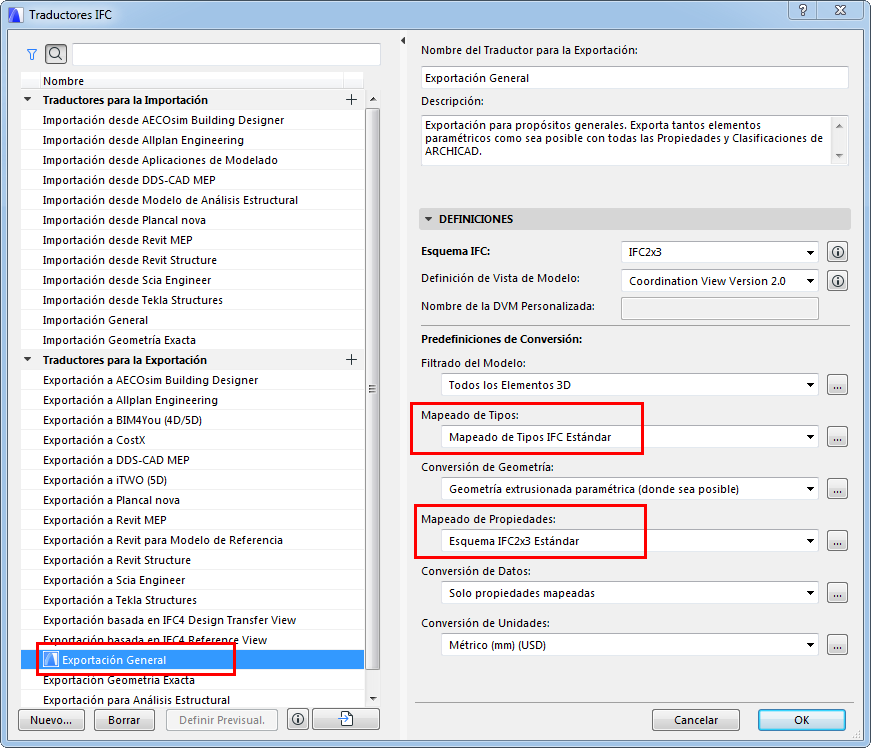Viewport: 871px width, 748px height.
Task: Select Importación desde AECOsim Building Designer
Action: [192, 120]
